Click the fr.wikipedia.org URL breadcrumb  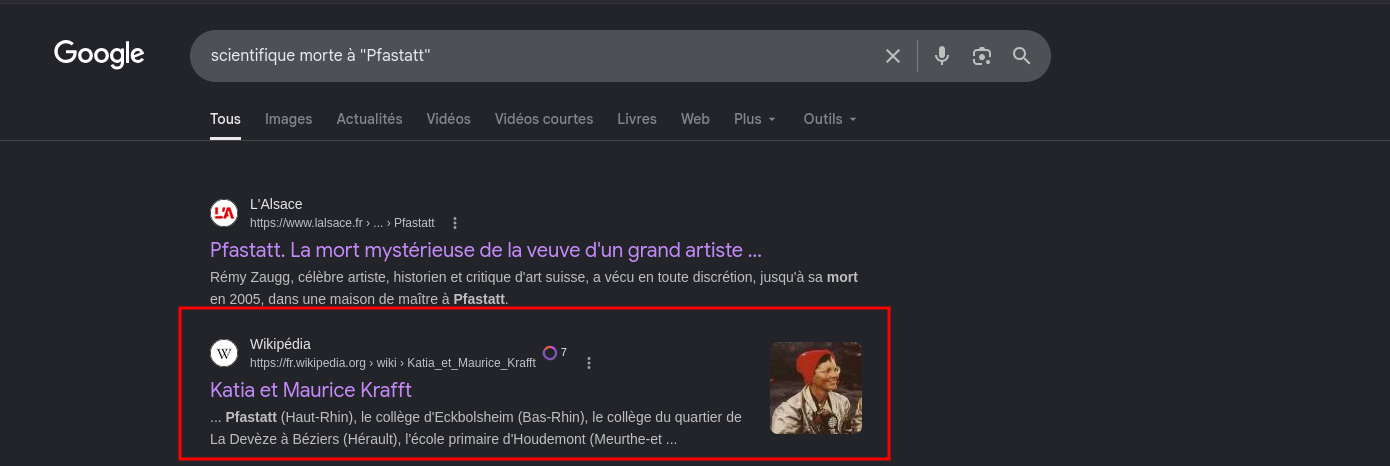(392, 363)
